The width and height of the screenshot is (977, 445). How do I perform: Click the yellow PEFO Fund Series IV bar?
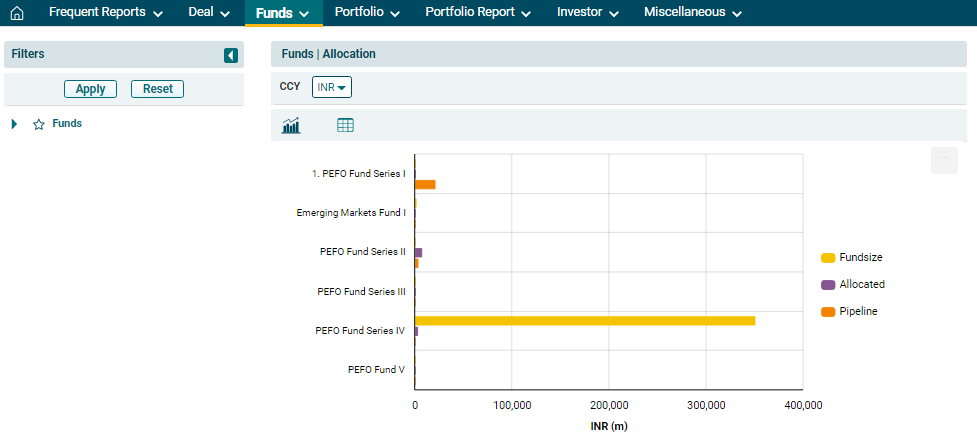point(585,321)
